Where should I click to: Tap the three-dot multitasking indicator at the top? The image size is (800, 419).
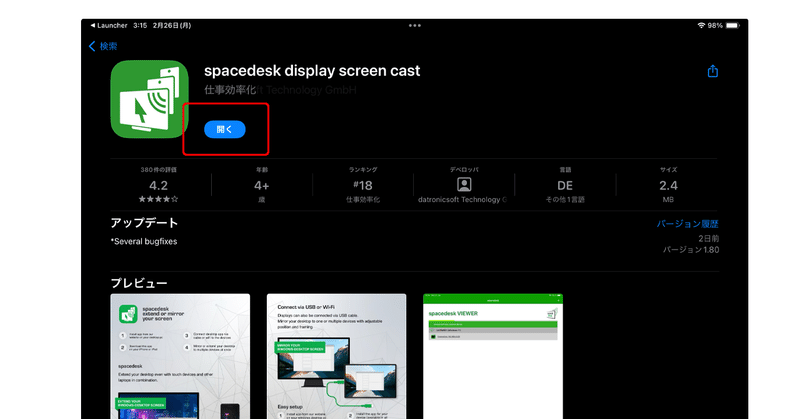[x=415, y=26]
